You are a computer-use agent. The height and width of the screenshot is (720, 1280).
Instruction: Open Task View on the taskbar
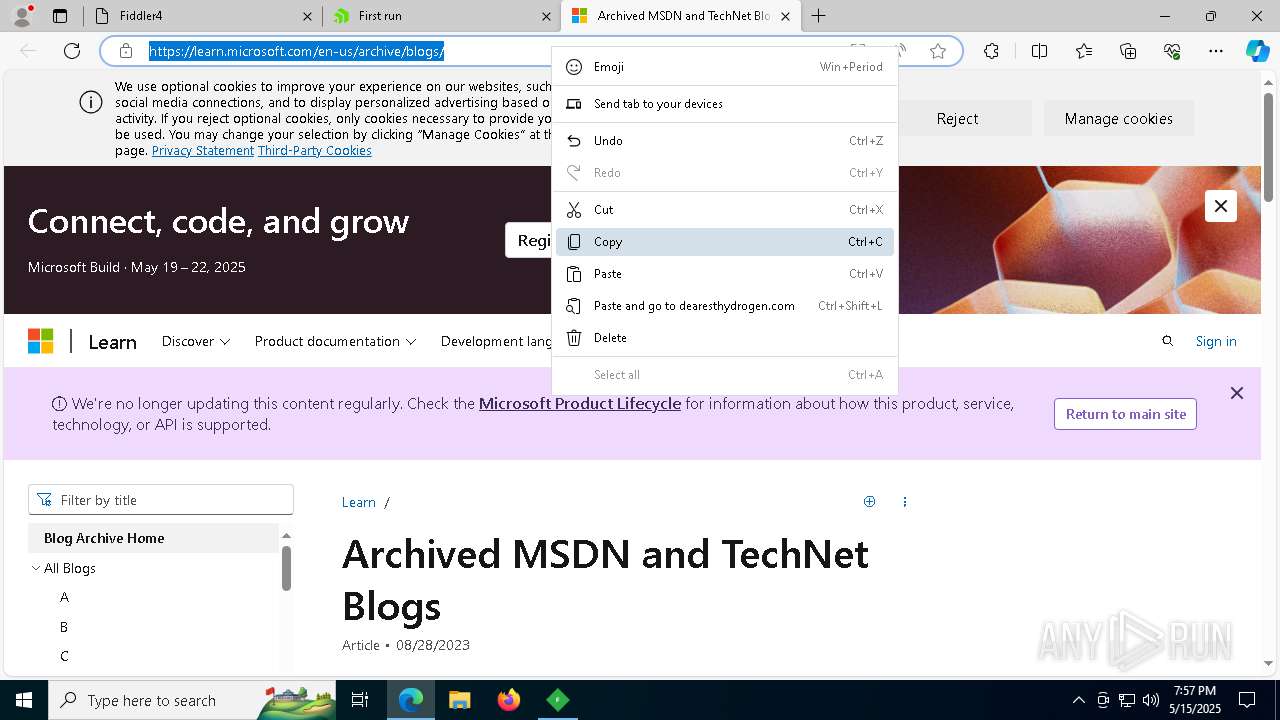coord(360,700)
